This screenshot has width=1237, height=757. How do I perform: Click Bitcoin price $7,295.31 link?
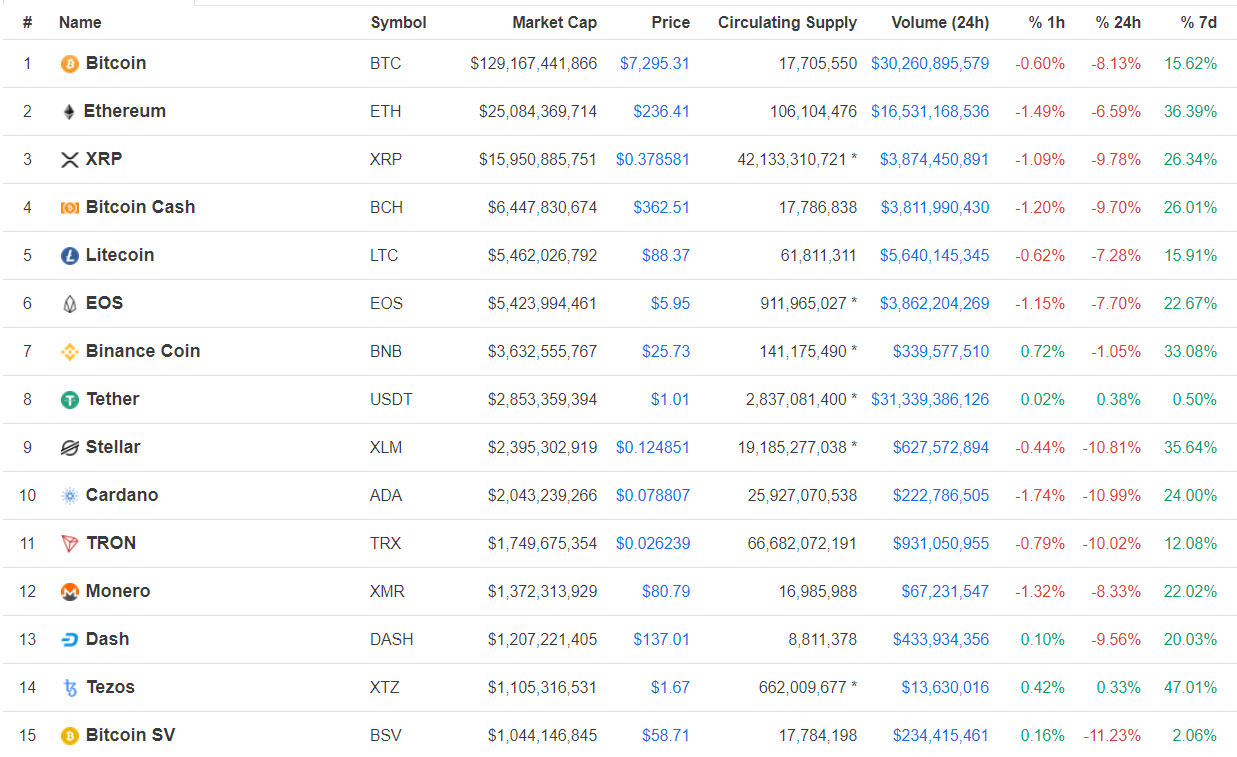654,63
